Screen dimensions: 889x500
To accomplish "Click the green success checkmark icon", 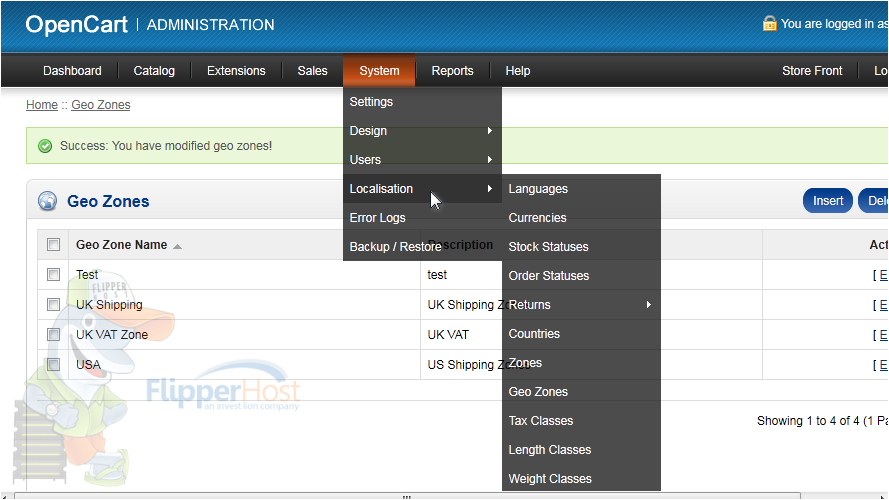I will (x=45, y=146).
